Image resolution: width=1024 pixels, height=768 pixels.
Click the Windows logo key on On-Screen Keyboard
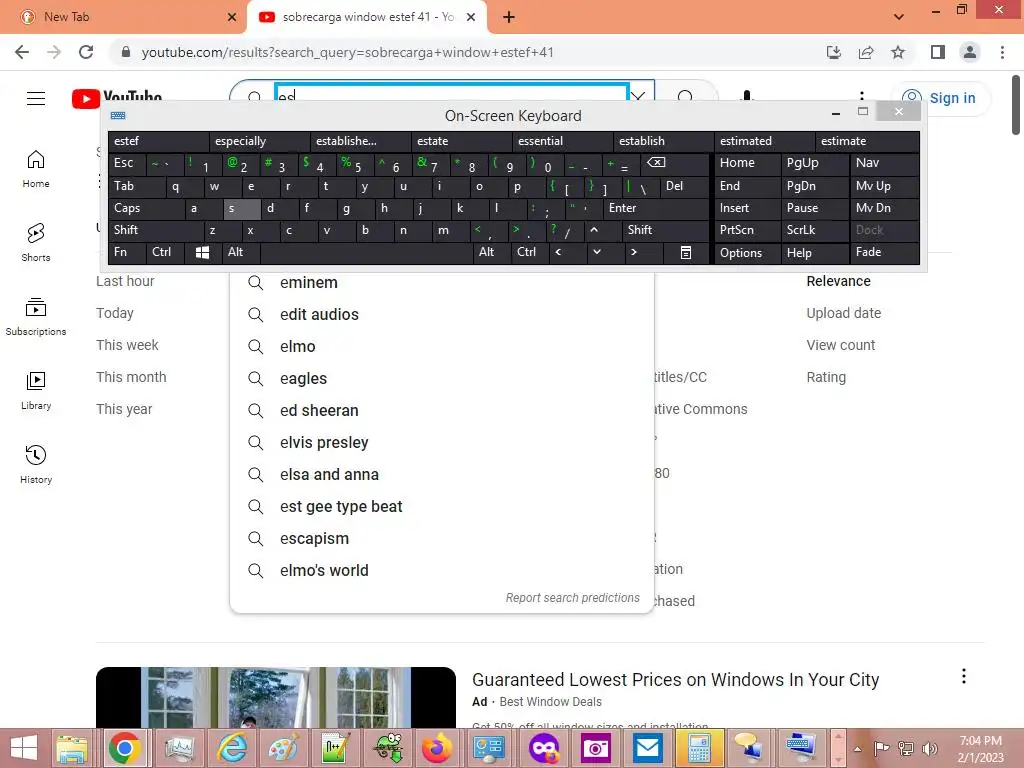coord(202,253)
